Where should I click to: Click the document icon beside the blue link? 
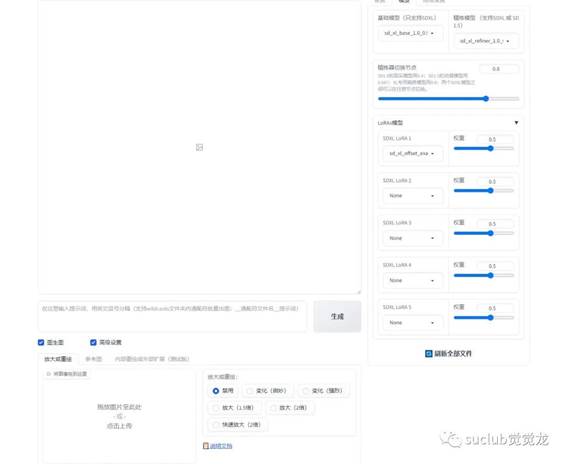206,446
